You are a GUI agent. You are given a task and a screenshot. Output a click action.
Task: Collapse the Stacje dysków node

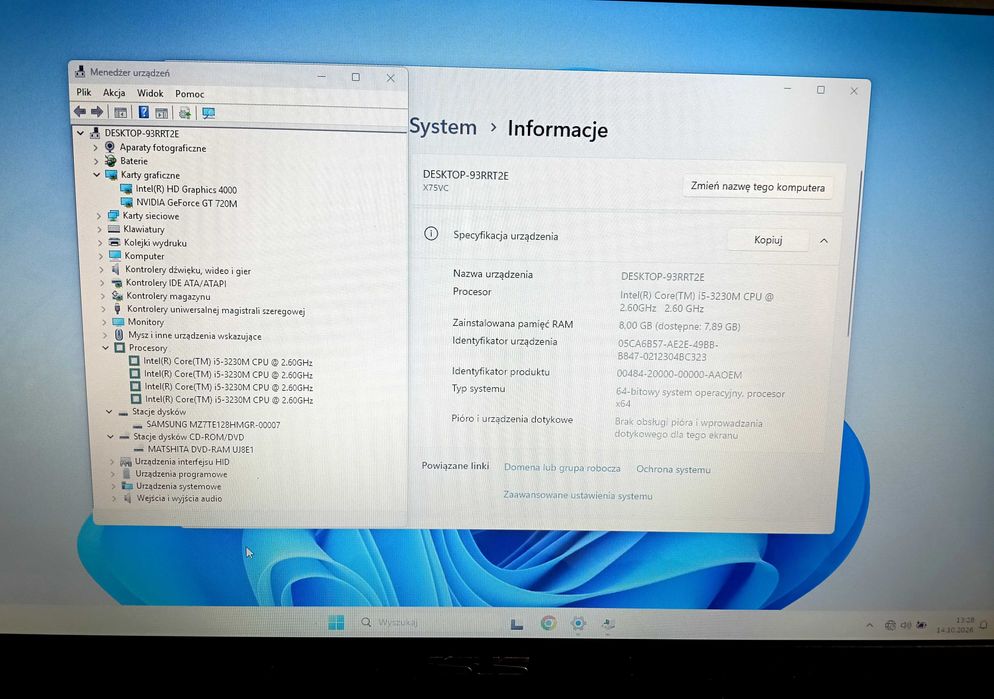click(109, 411)
